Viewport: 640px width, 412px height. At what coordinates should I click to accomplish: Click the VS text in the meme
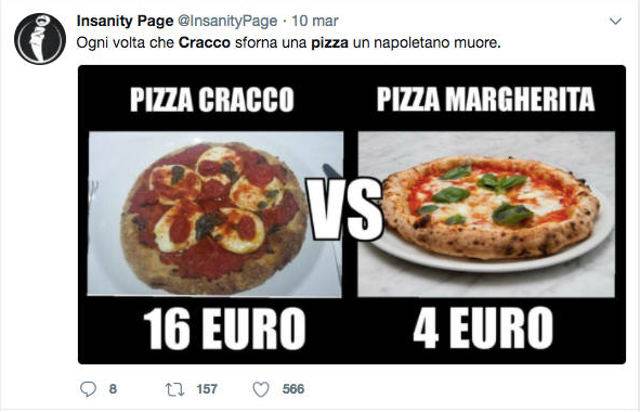[x=345, y=209]
